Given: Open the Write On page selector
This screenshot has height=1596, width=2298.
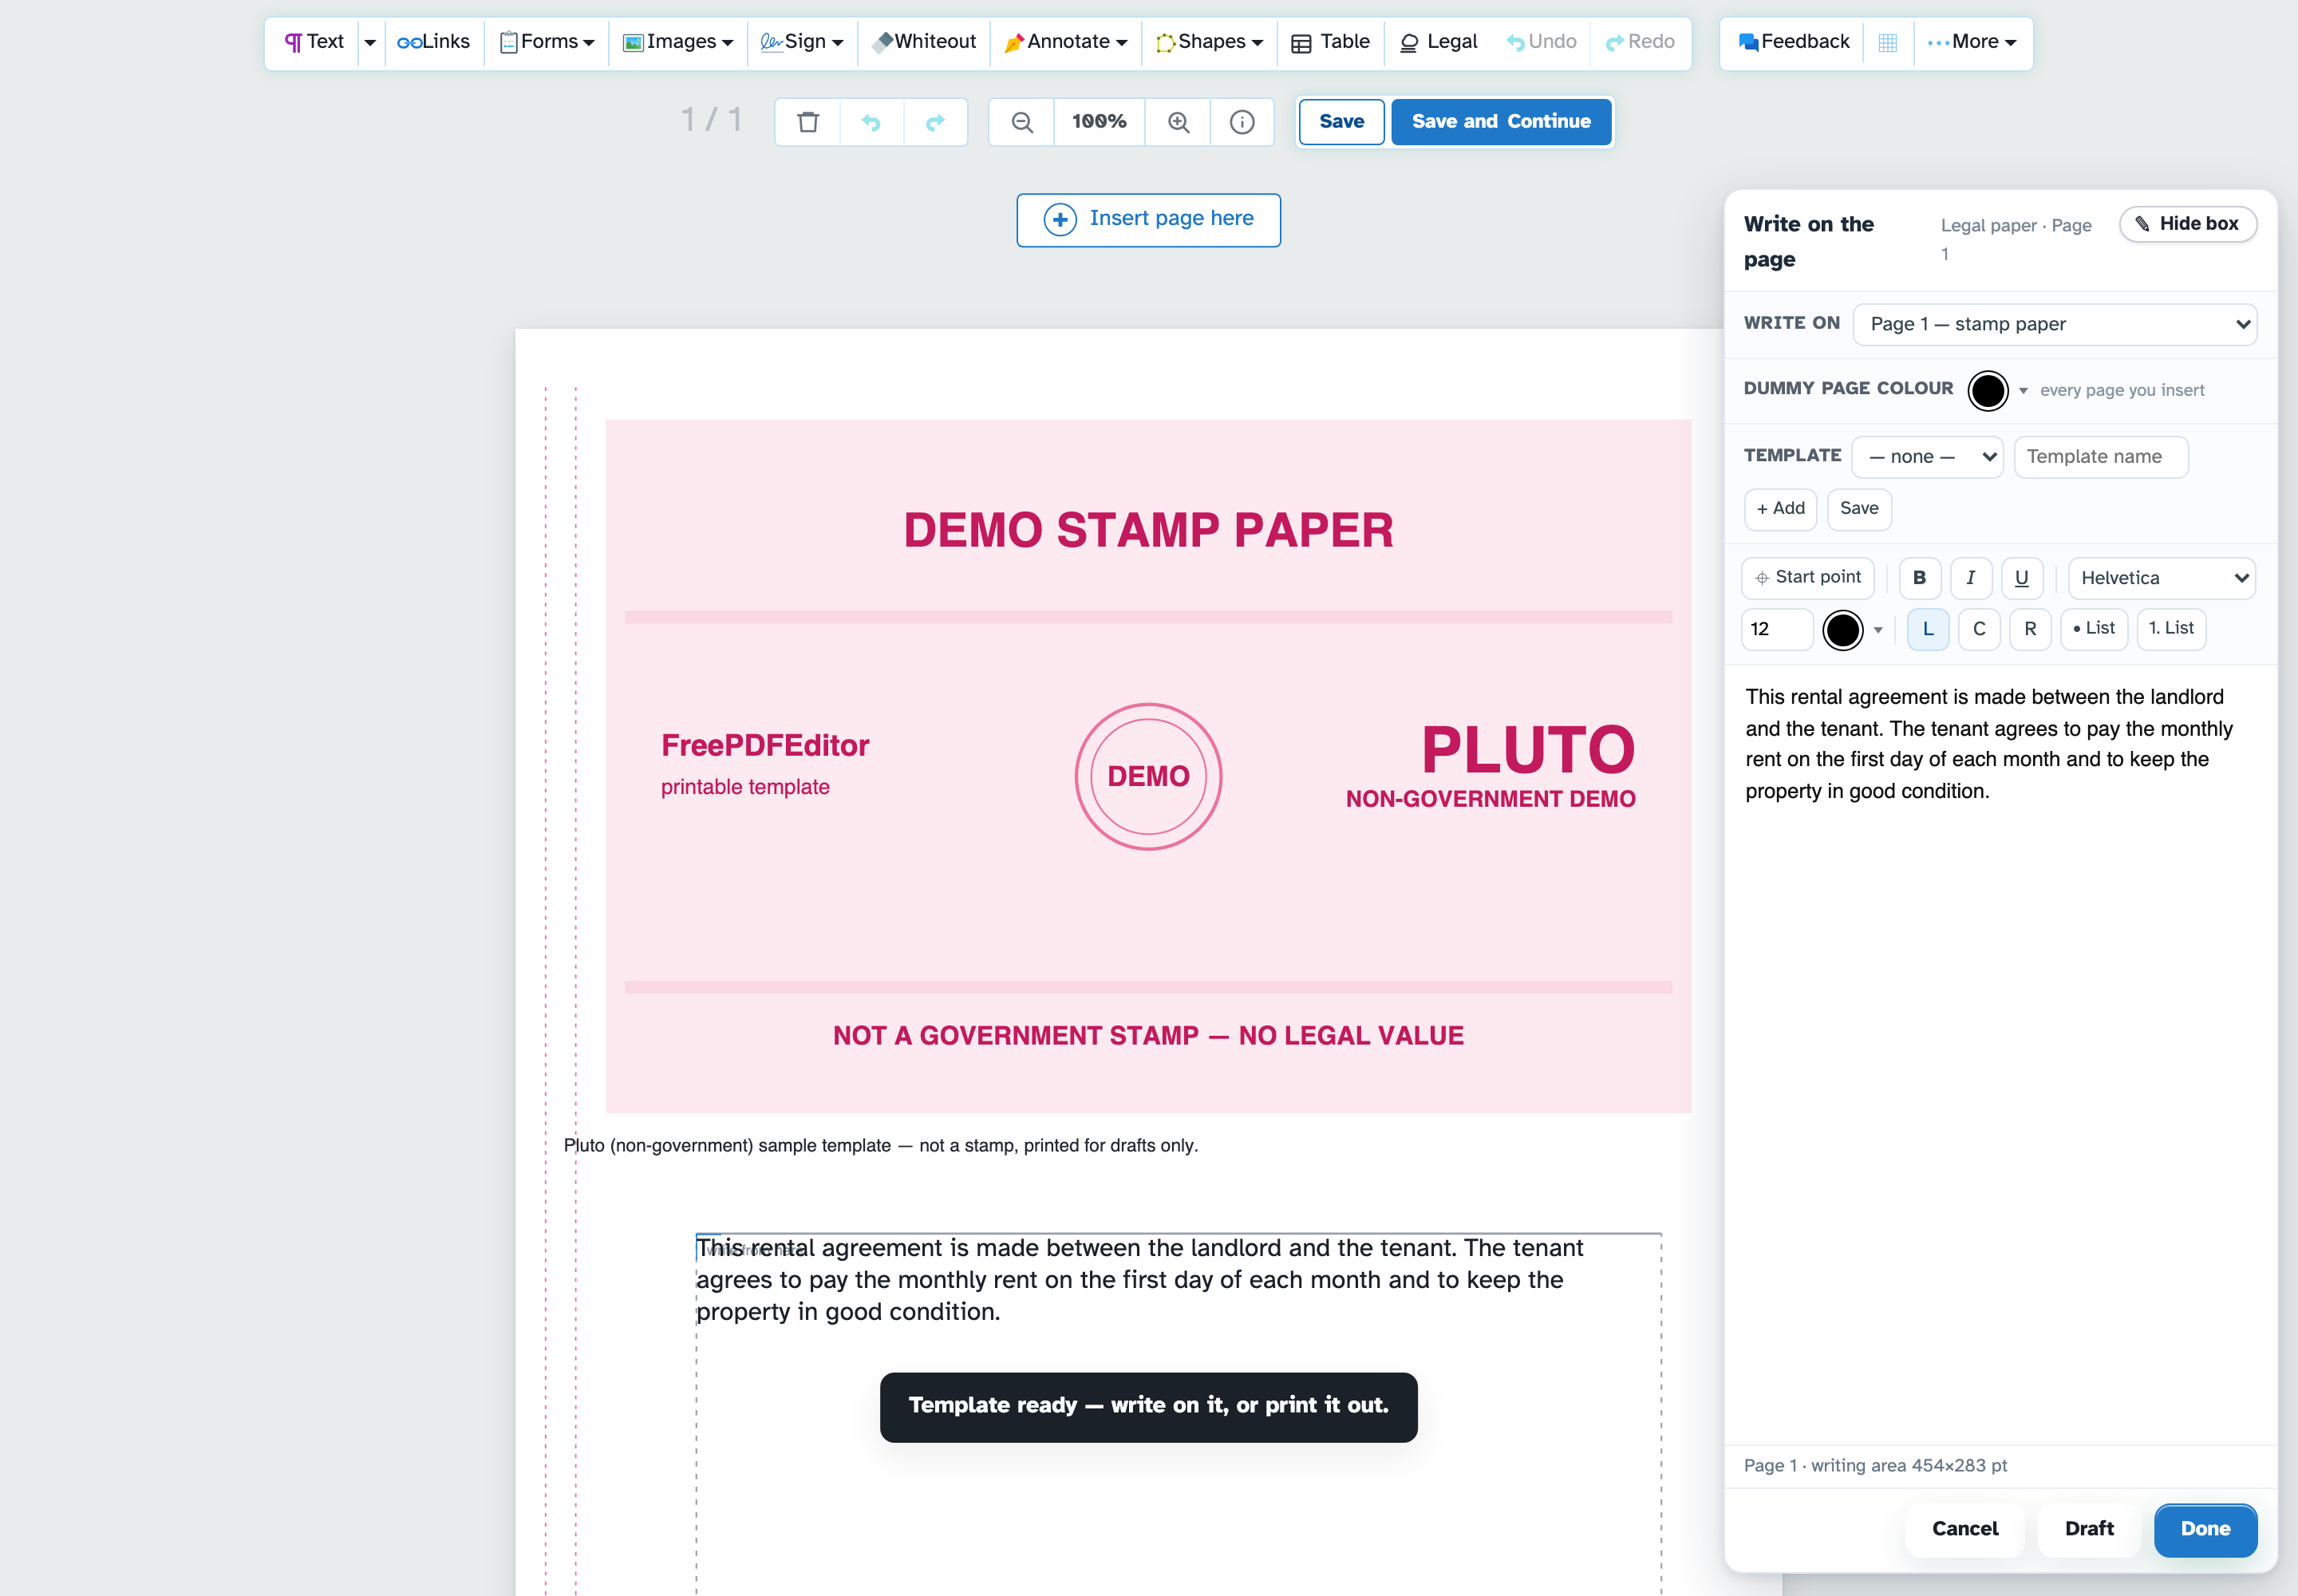Looking at the screenshot, I should (x=2054, y=324).
